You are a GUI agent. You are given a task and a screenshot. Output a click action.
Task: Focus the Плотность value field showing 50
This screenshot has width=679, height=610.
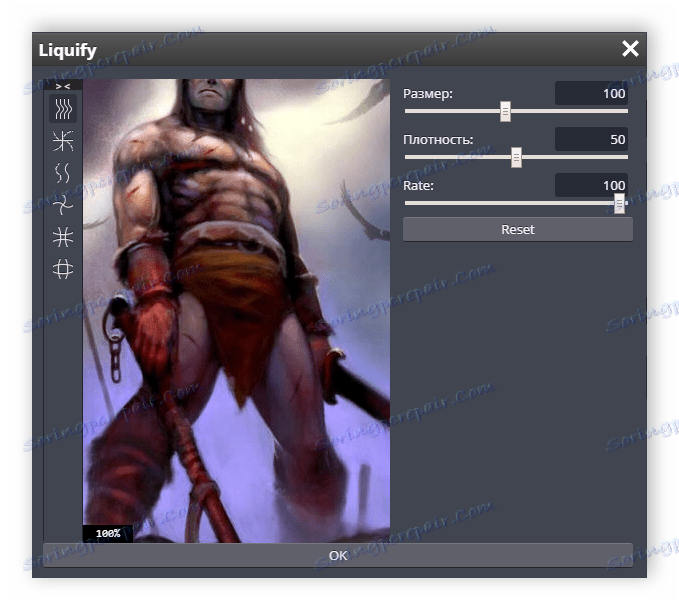click(x=592, y=139)
